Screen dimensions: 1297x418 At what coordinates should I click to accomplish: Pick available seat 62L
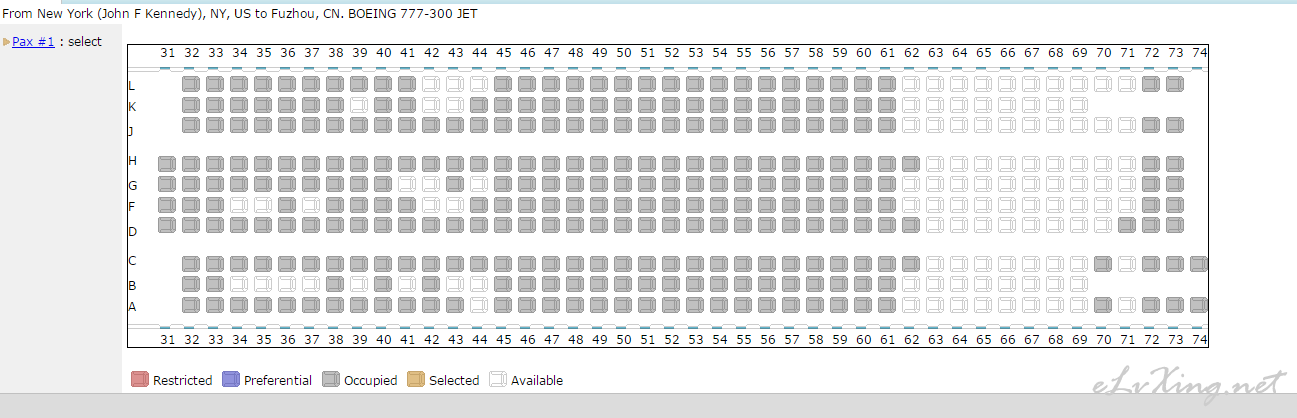[911, 84]
